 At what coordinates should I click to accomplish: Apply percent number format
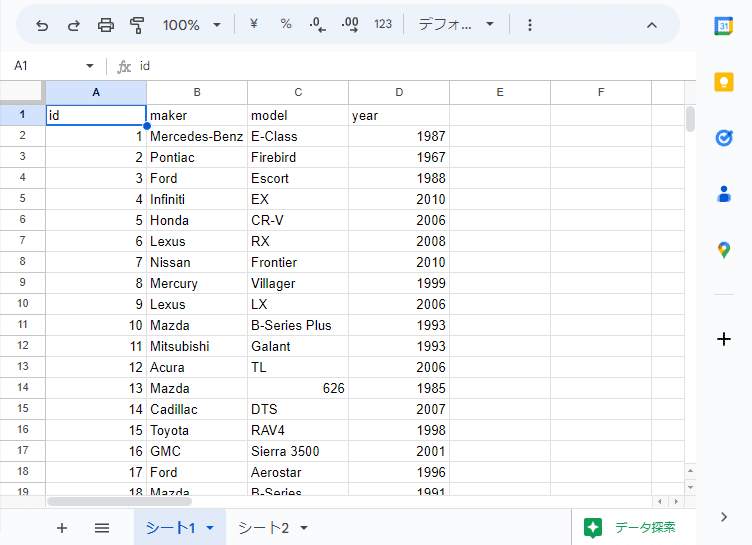(x=286, y=24)
